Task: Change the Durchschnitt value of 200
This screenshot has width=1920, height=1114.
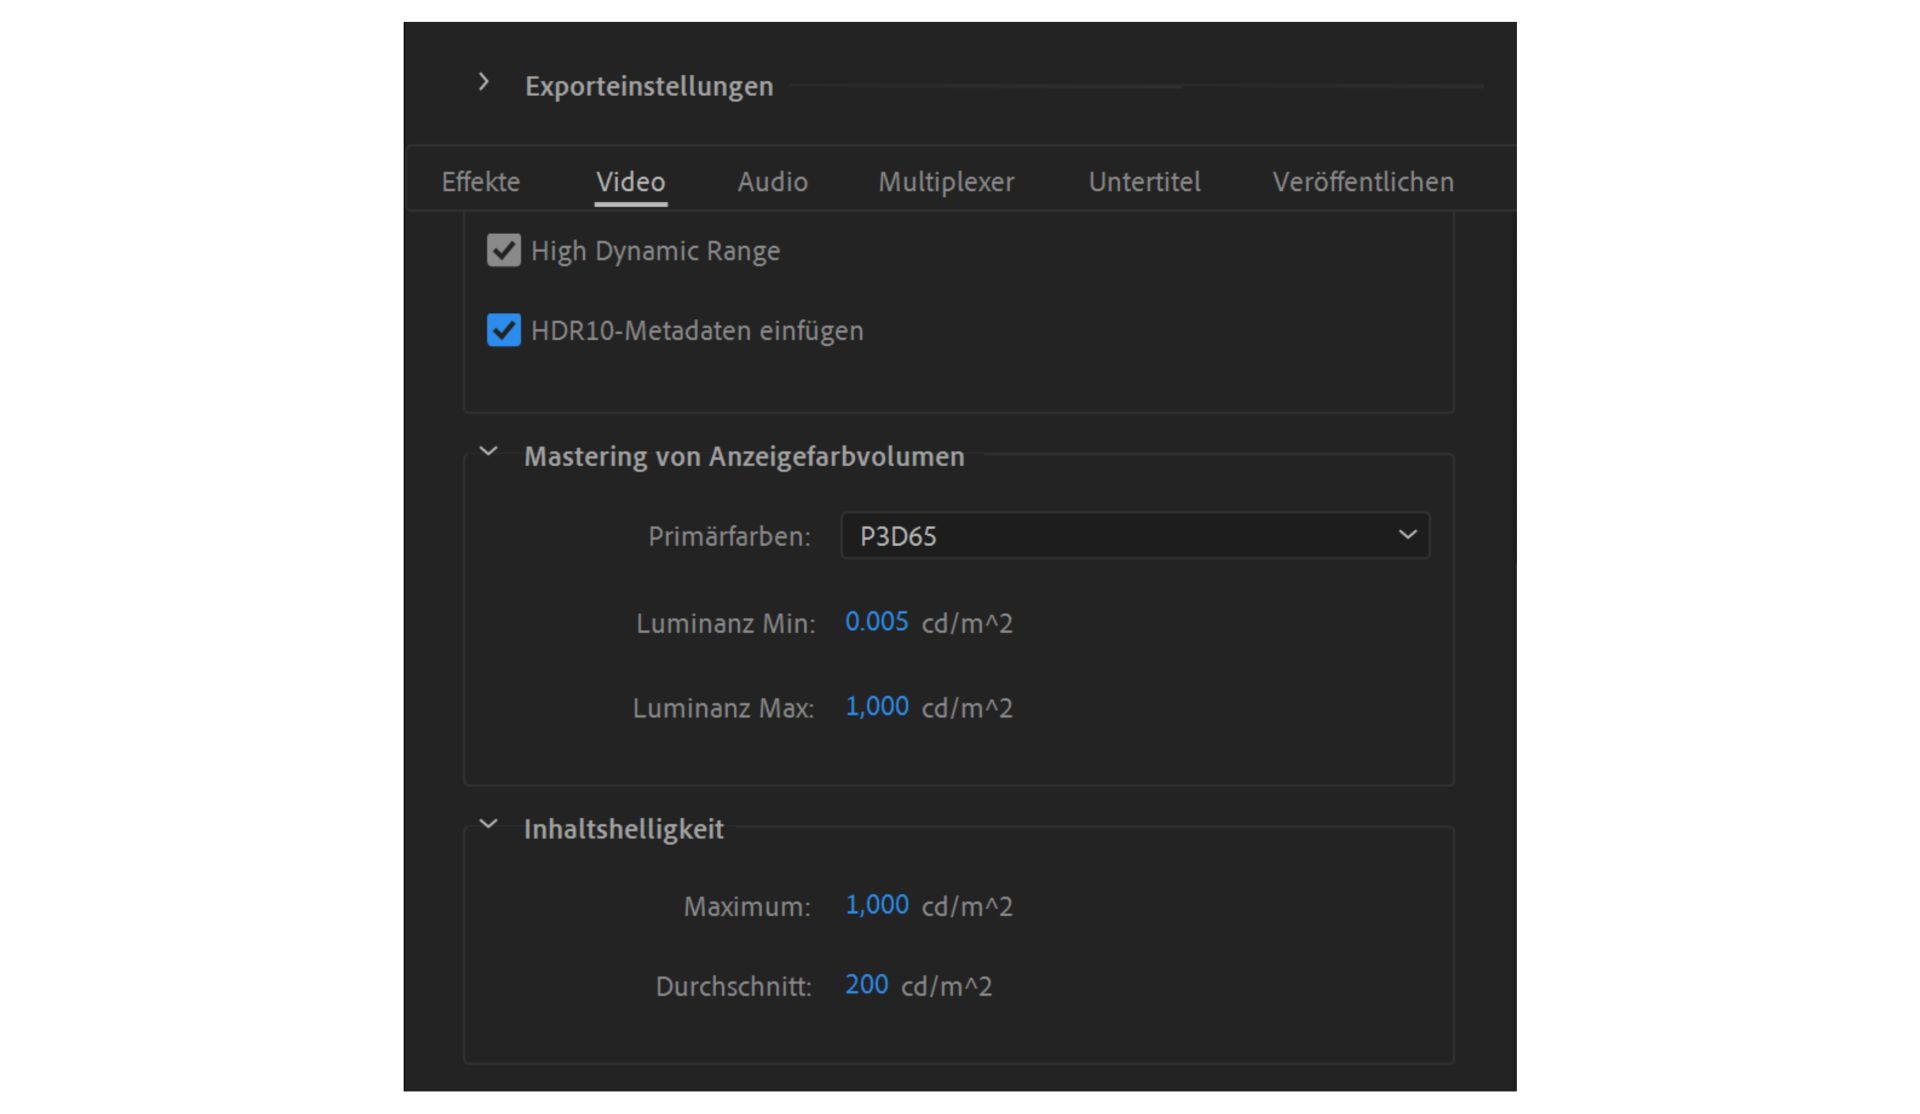Action: (866, 984)
